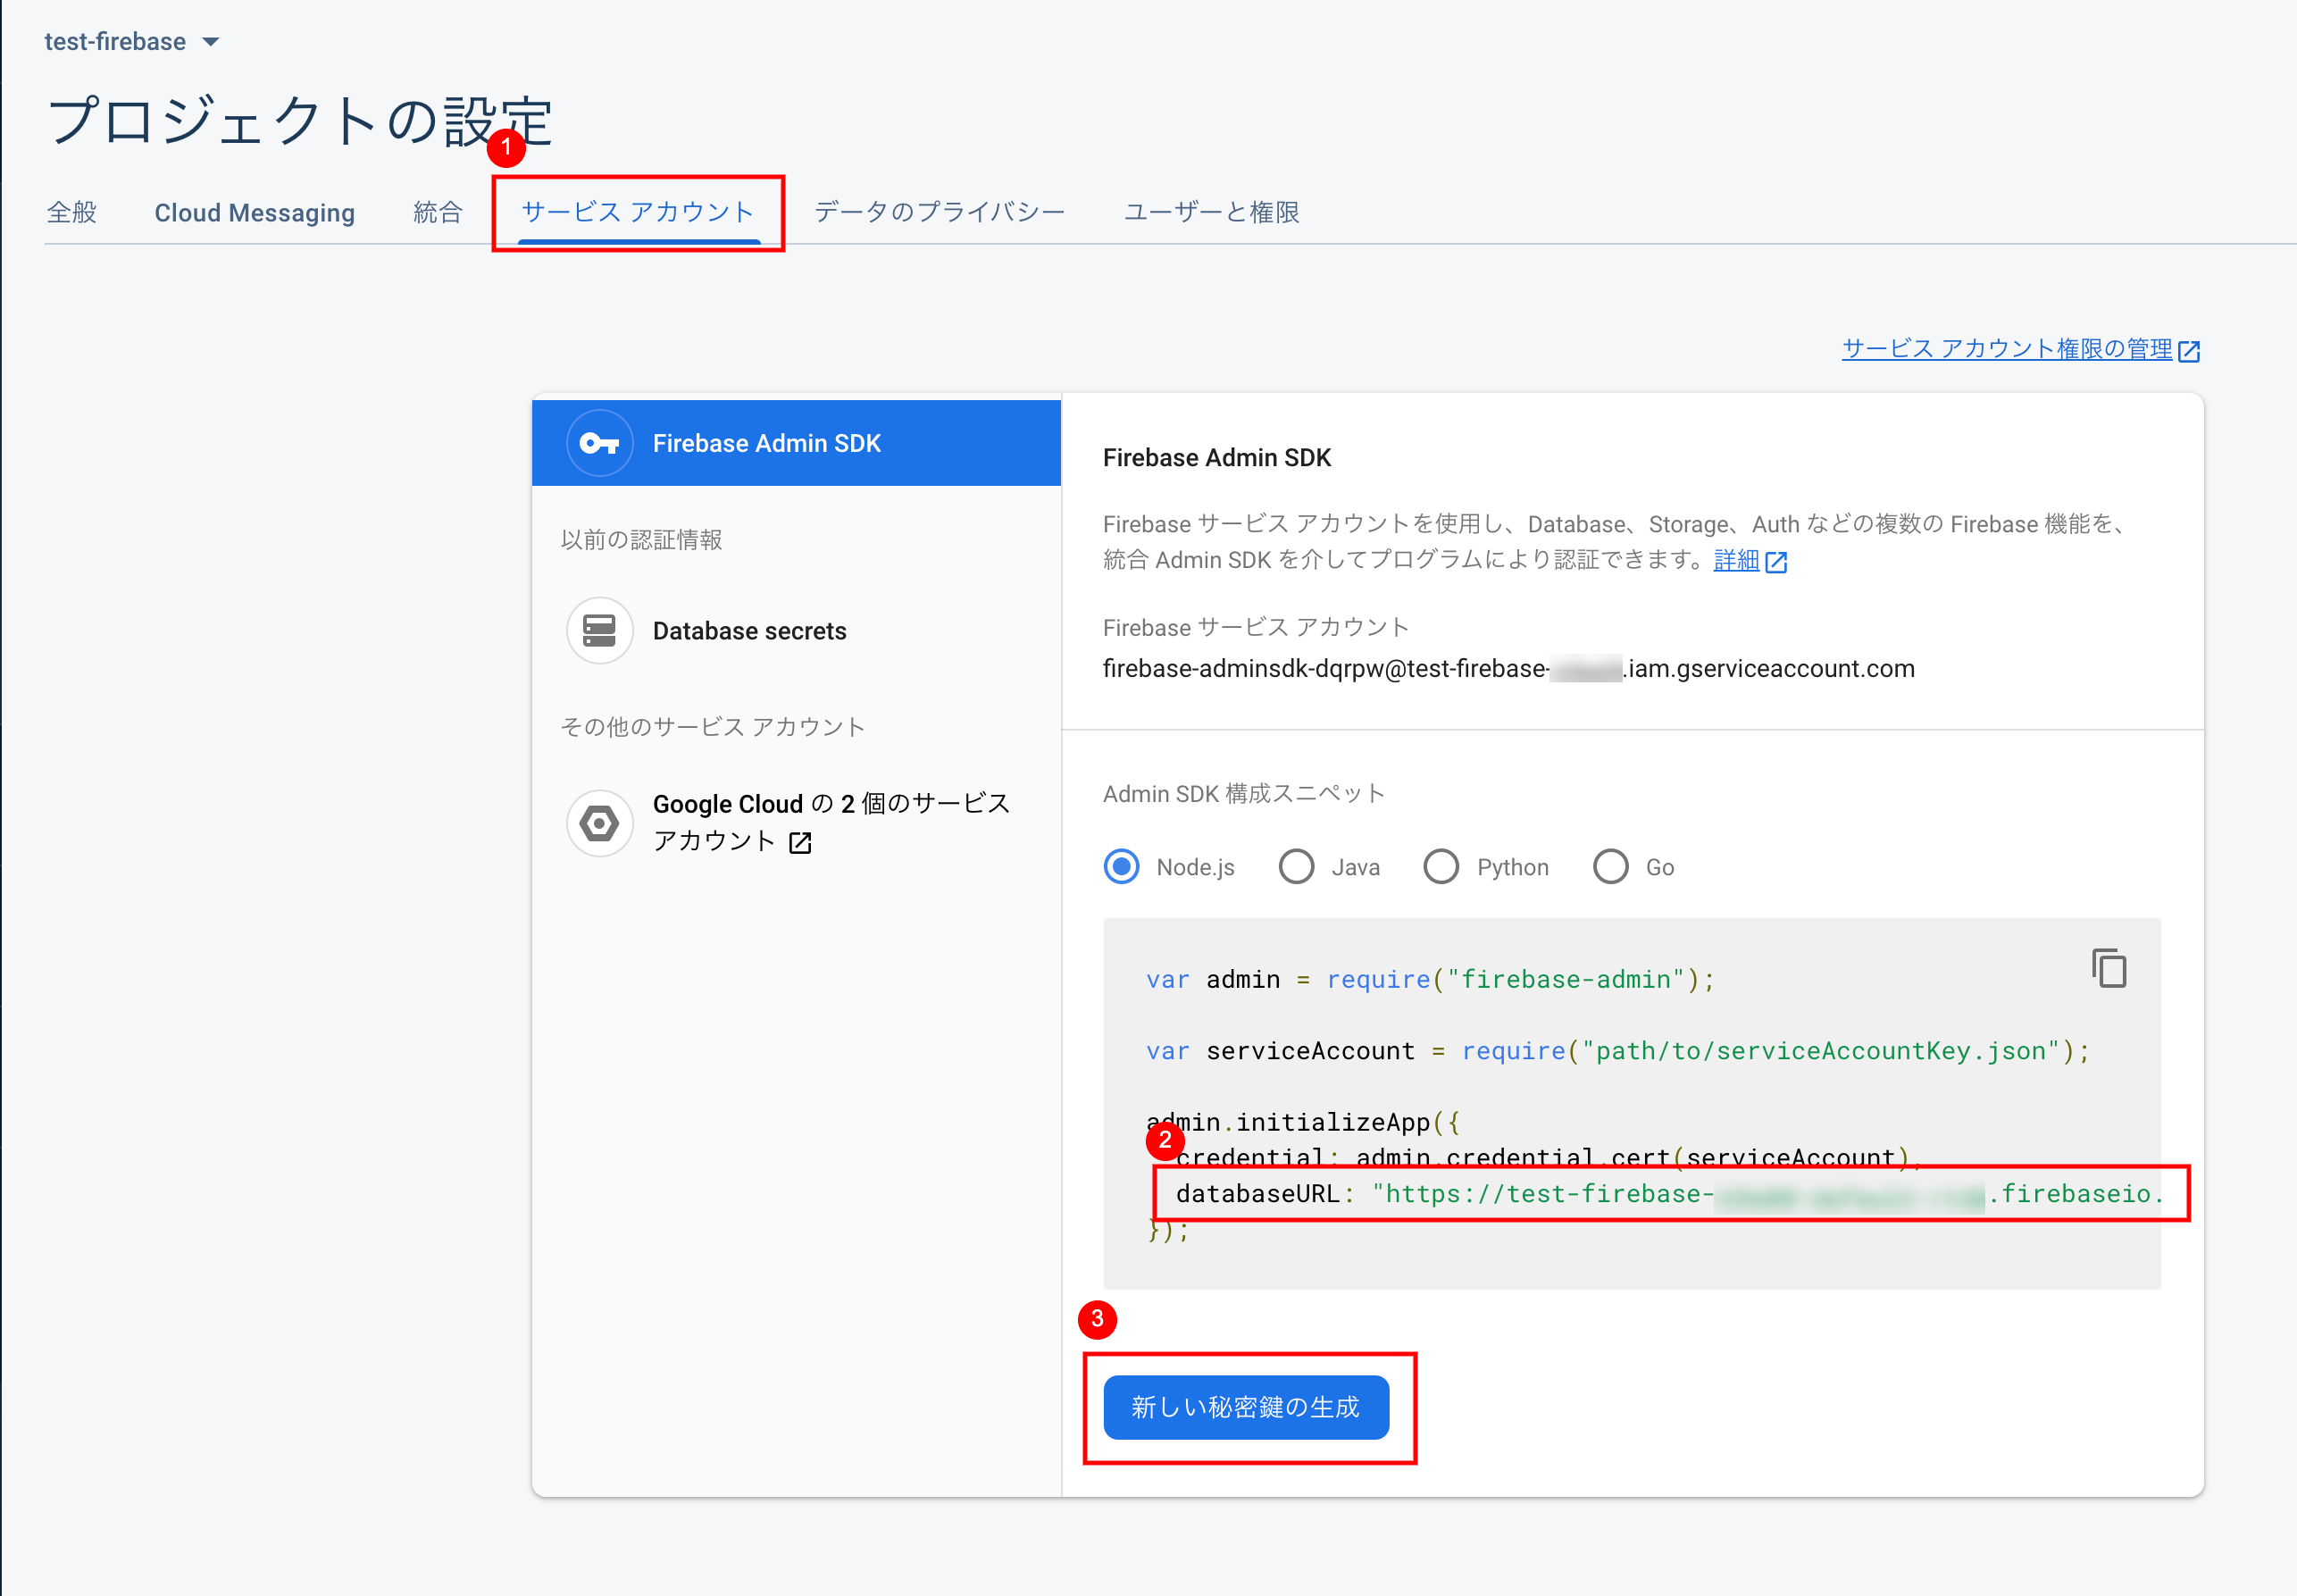Viewport: 2297px width, 1596px height.
Task: Open the test-firebase project dropdown
Action: click(131, 42)
